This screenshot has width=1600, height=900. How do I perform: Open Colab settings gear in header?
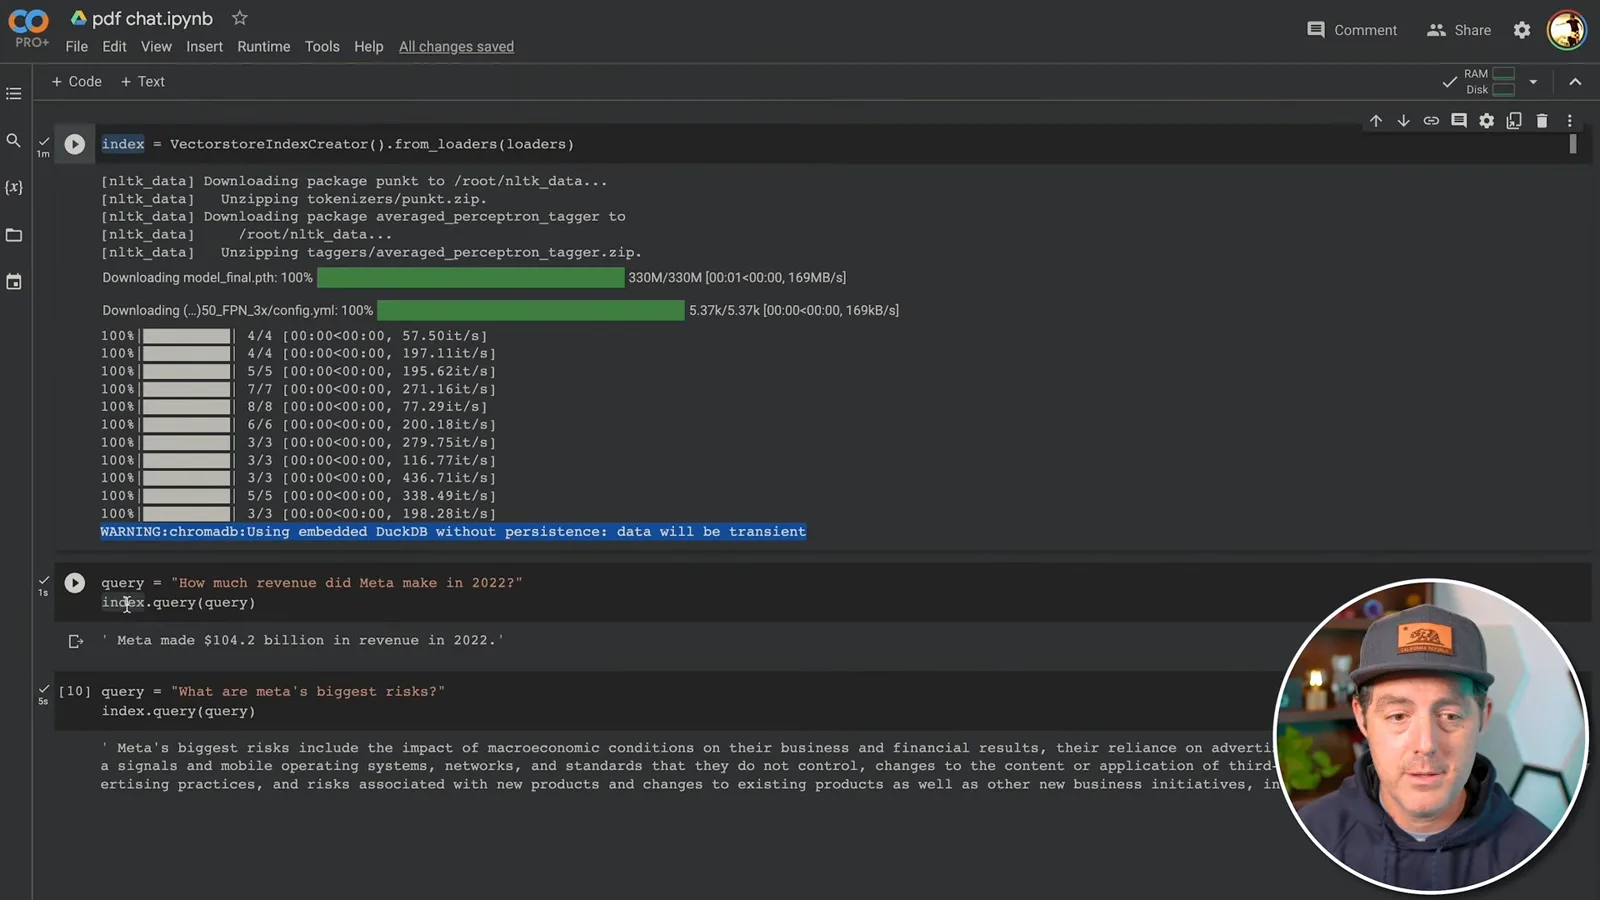(1522, 30)
